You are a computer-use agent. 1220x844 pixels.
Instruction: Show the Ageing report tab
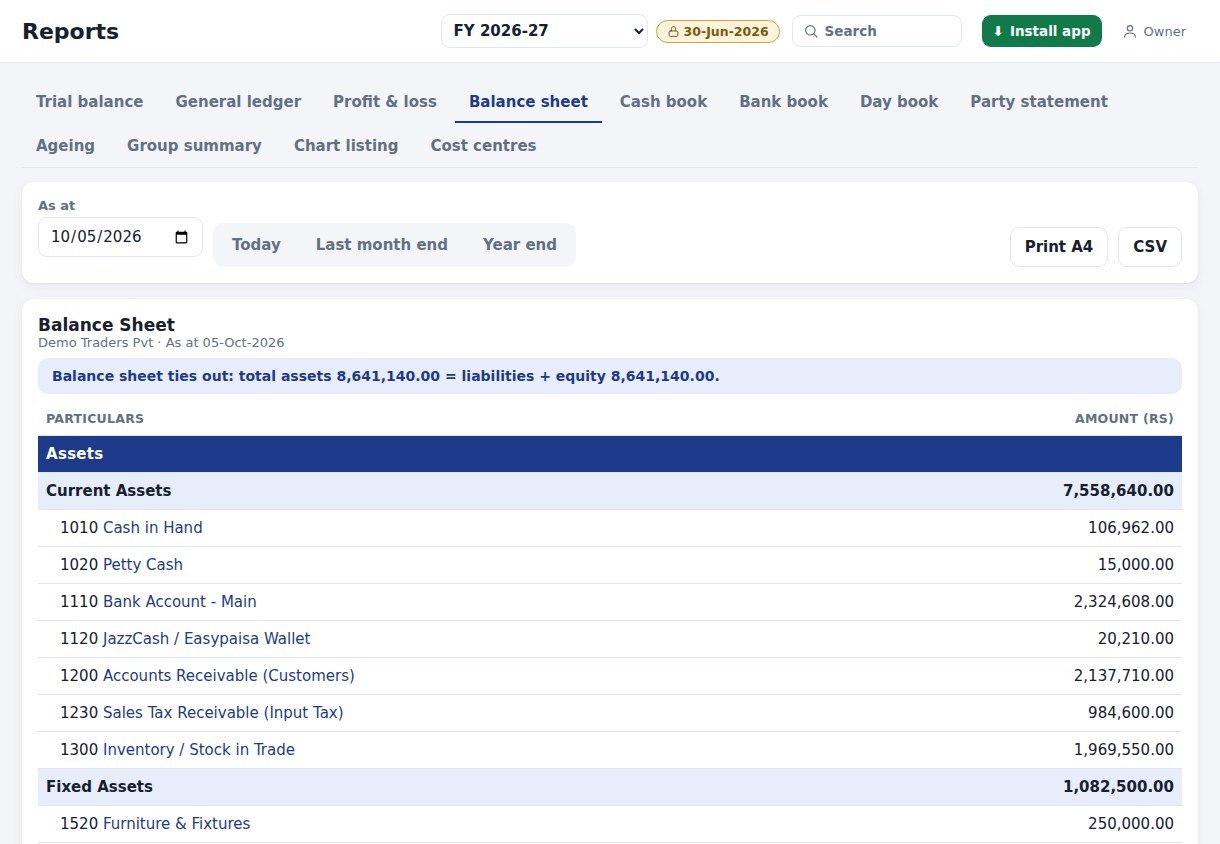tap(65, 145)
